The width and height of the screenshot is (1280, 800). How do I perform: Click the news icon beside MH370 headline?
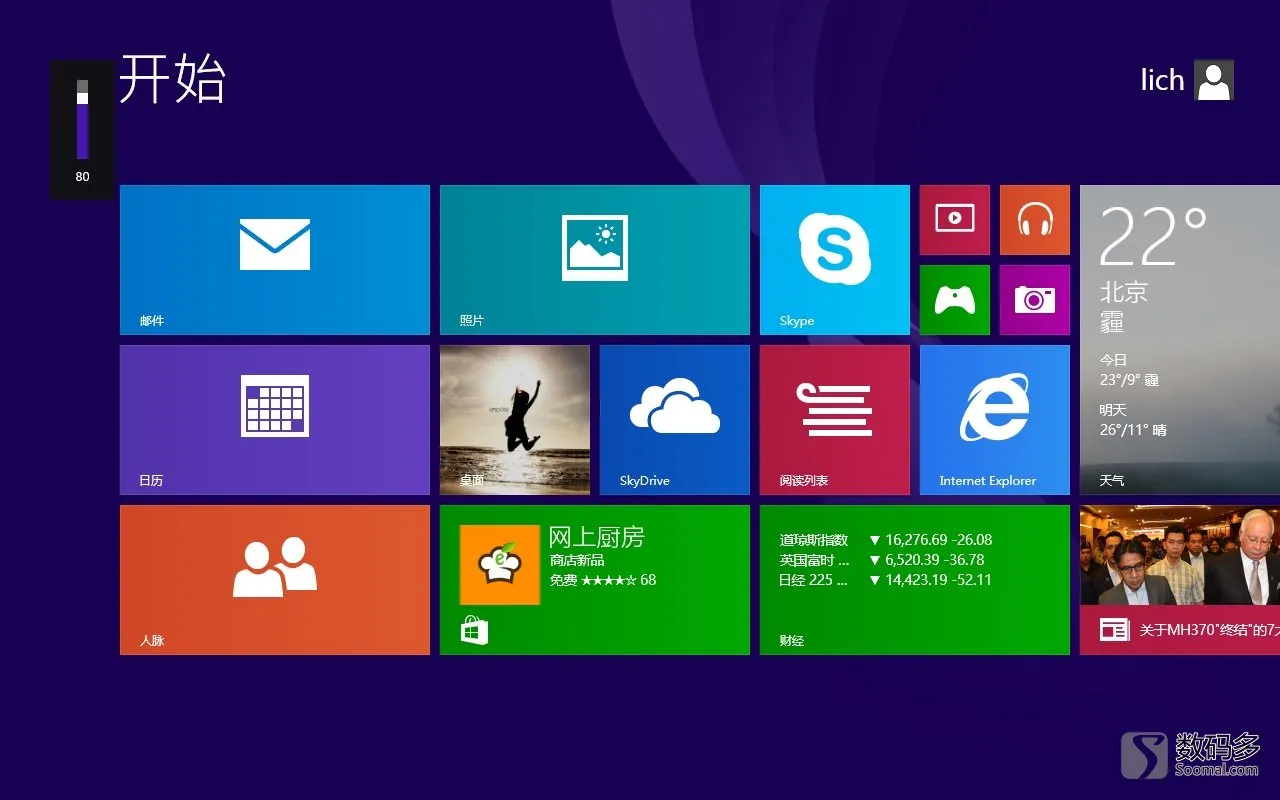[x=1114, y=630]
